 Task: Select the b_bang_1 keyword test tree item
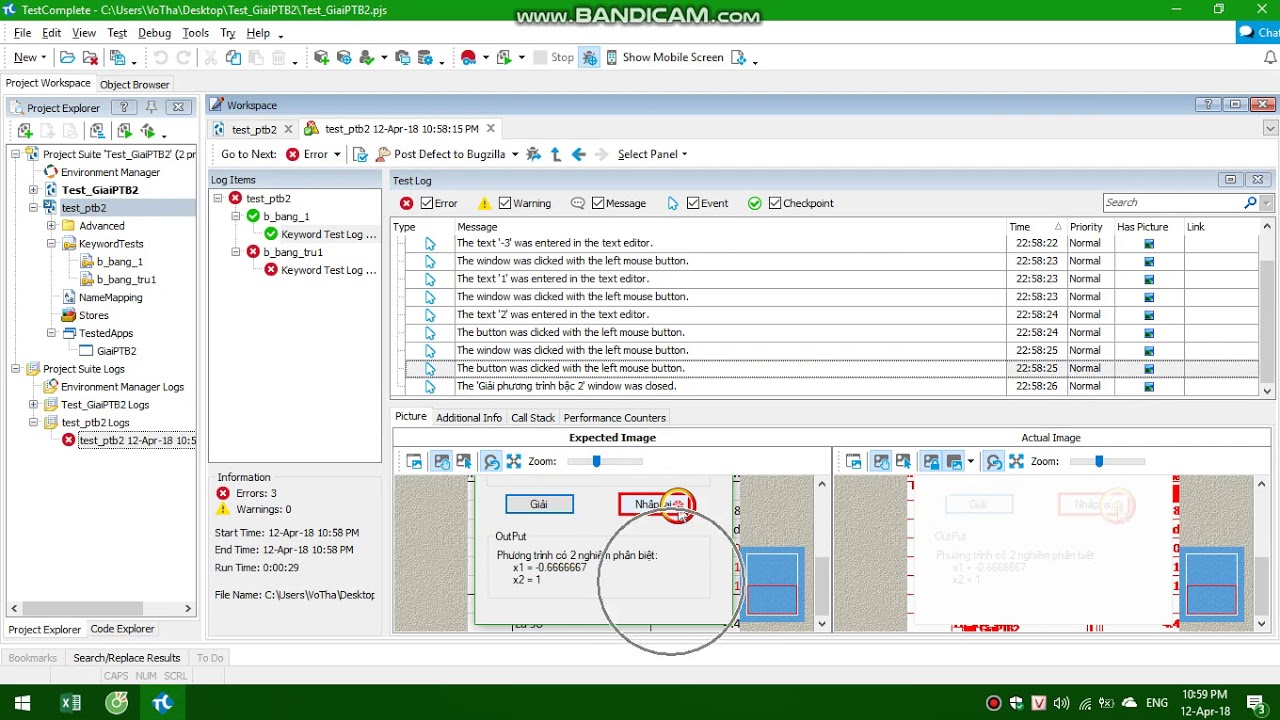click(119, 261)
